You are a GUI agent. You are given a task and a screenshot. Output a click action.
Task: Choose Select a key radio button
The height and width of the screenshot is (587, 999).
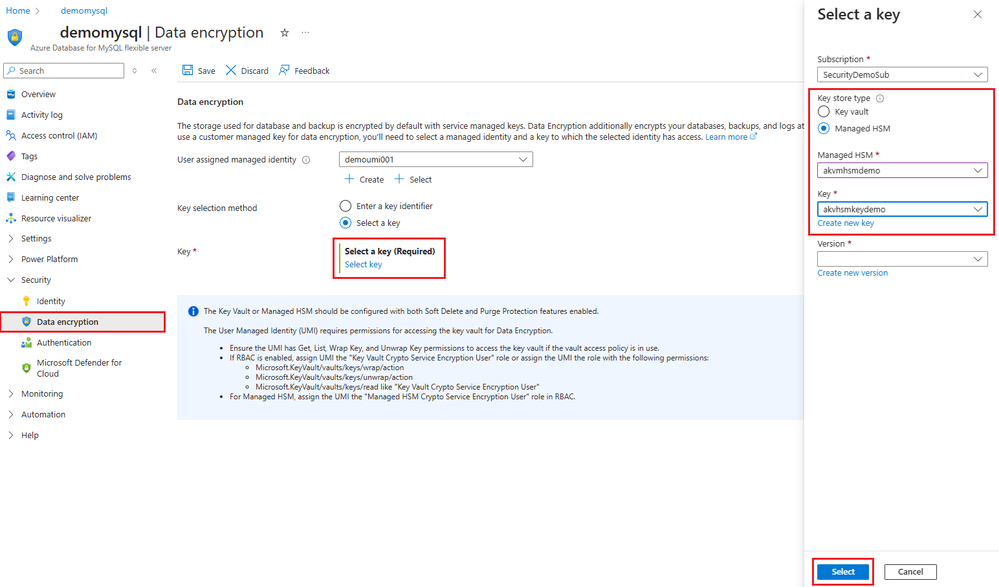pyautogui.click(x=345, y=222)
